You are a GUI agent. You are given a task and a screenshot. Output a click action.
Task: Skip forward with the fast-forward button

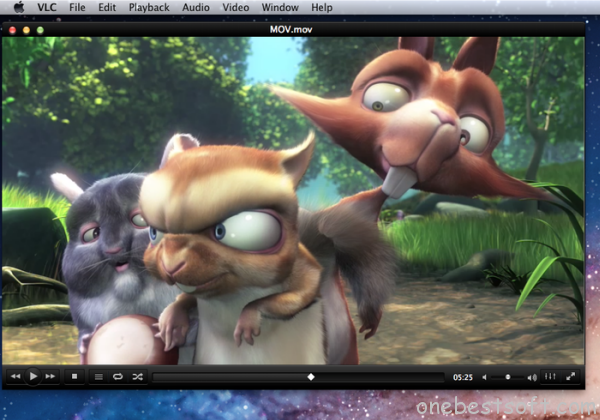click(51, 376)
